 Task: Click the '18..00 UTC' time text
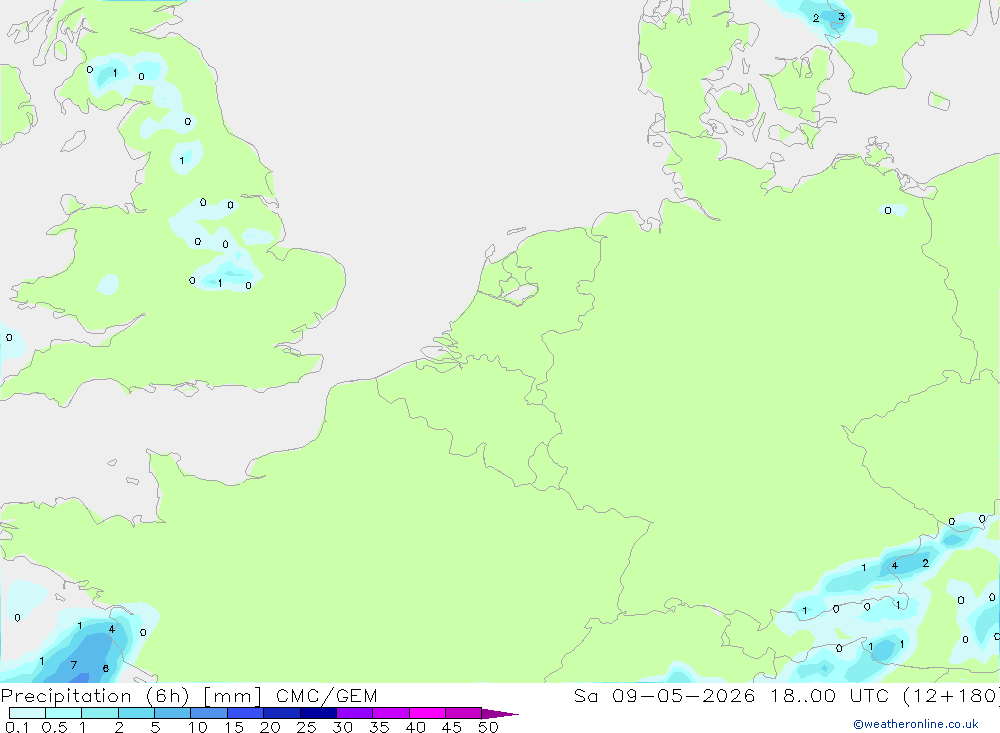[x=828, y=695]
